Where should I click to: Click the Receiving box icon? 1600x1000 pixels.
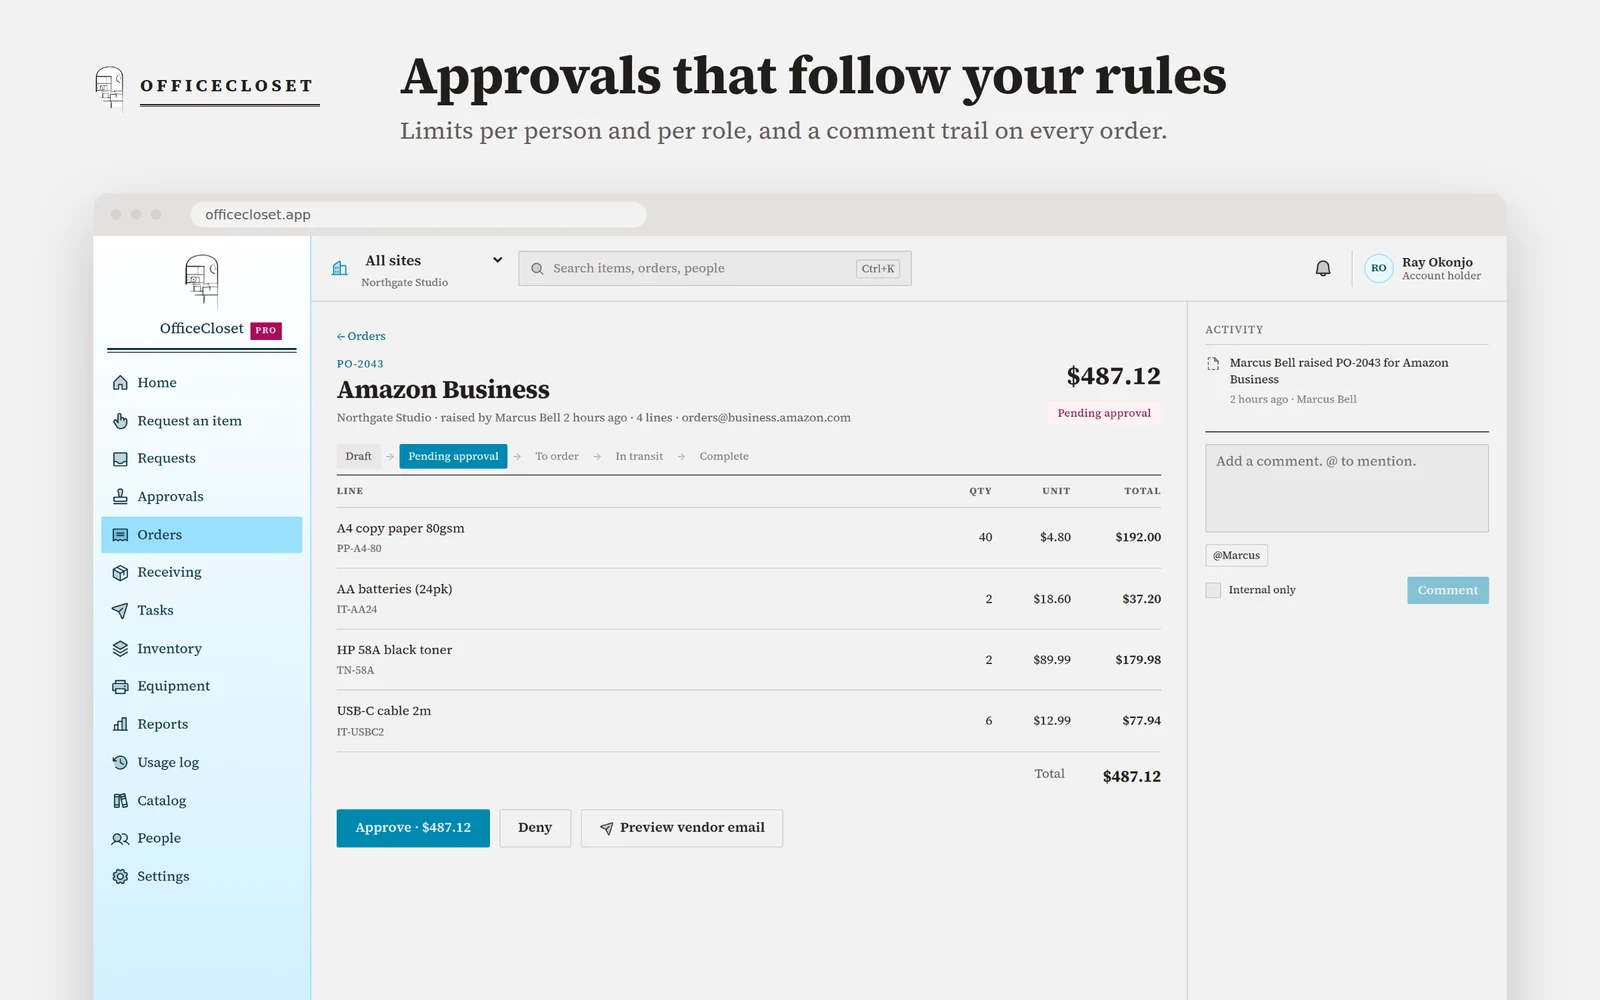point(120,573)
